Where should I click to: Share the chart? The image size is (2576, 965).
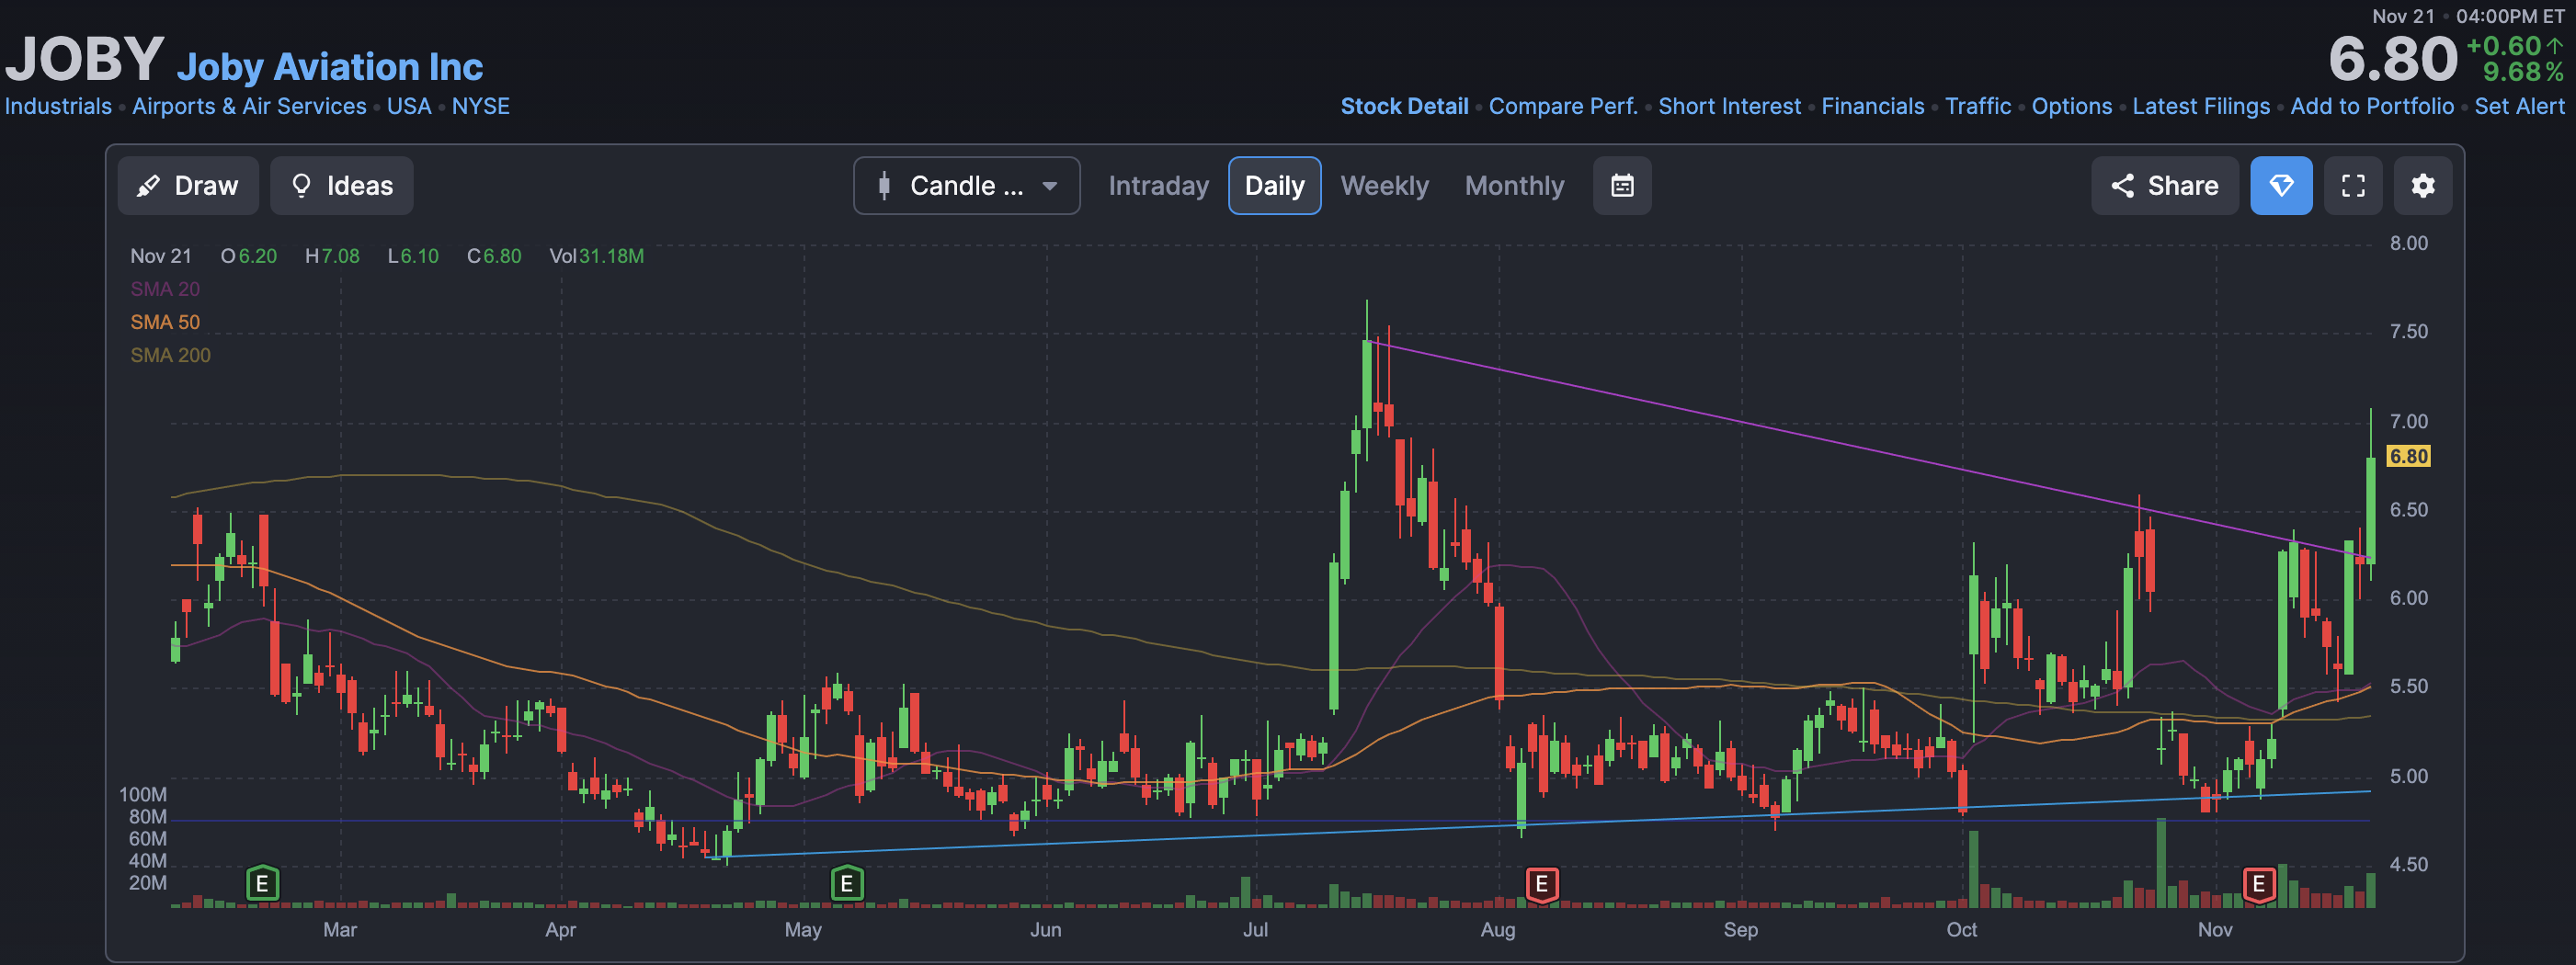2164,186
